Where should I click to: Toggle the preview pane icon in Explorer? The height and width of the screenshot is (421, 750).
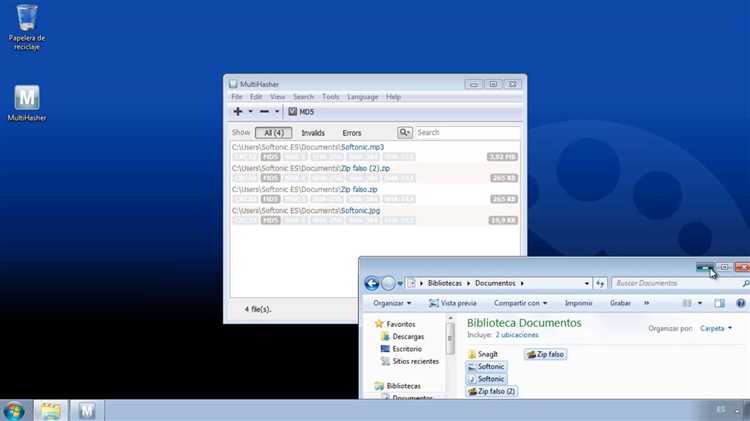click(719, 303)
